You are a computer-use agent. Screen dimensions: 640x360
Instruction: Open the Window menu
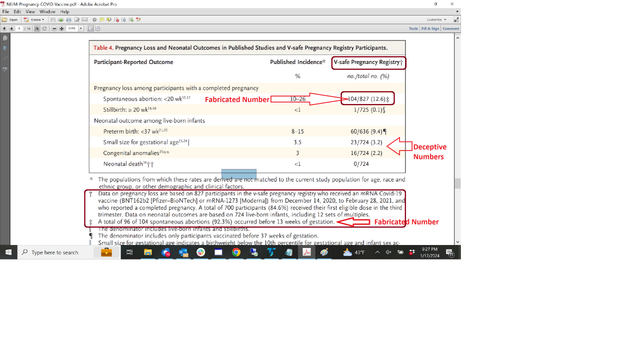coord(47,12)
